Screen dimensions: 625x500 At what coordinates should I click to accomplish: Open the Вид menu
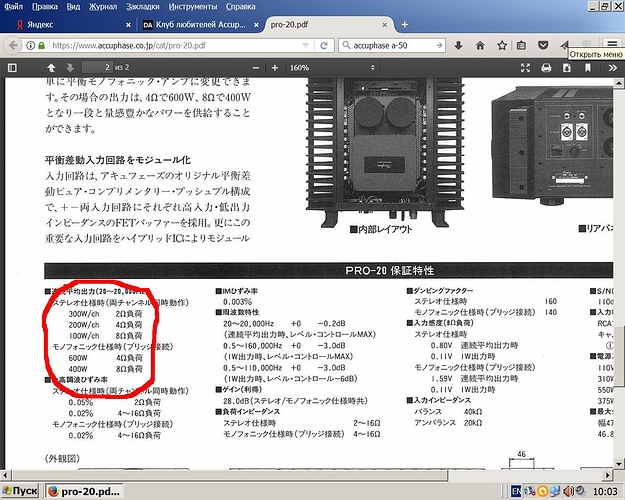73,6
